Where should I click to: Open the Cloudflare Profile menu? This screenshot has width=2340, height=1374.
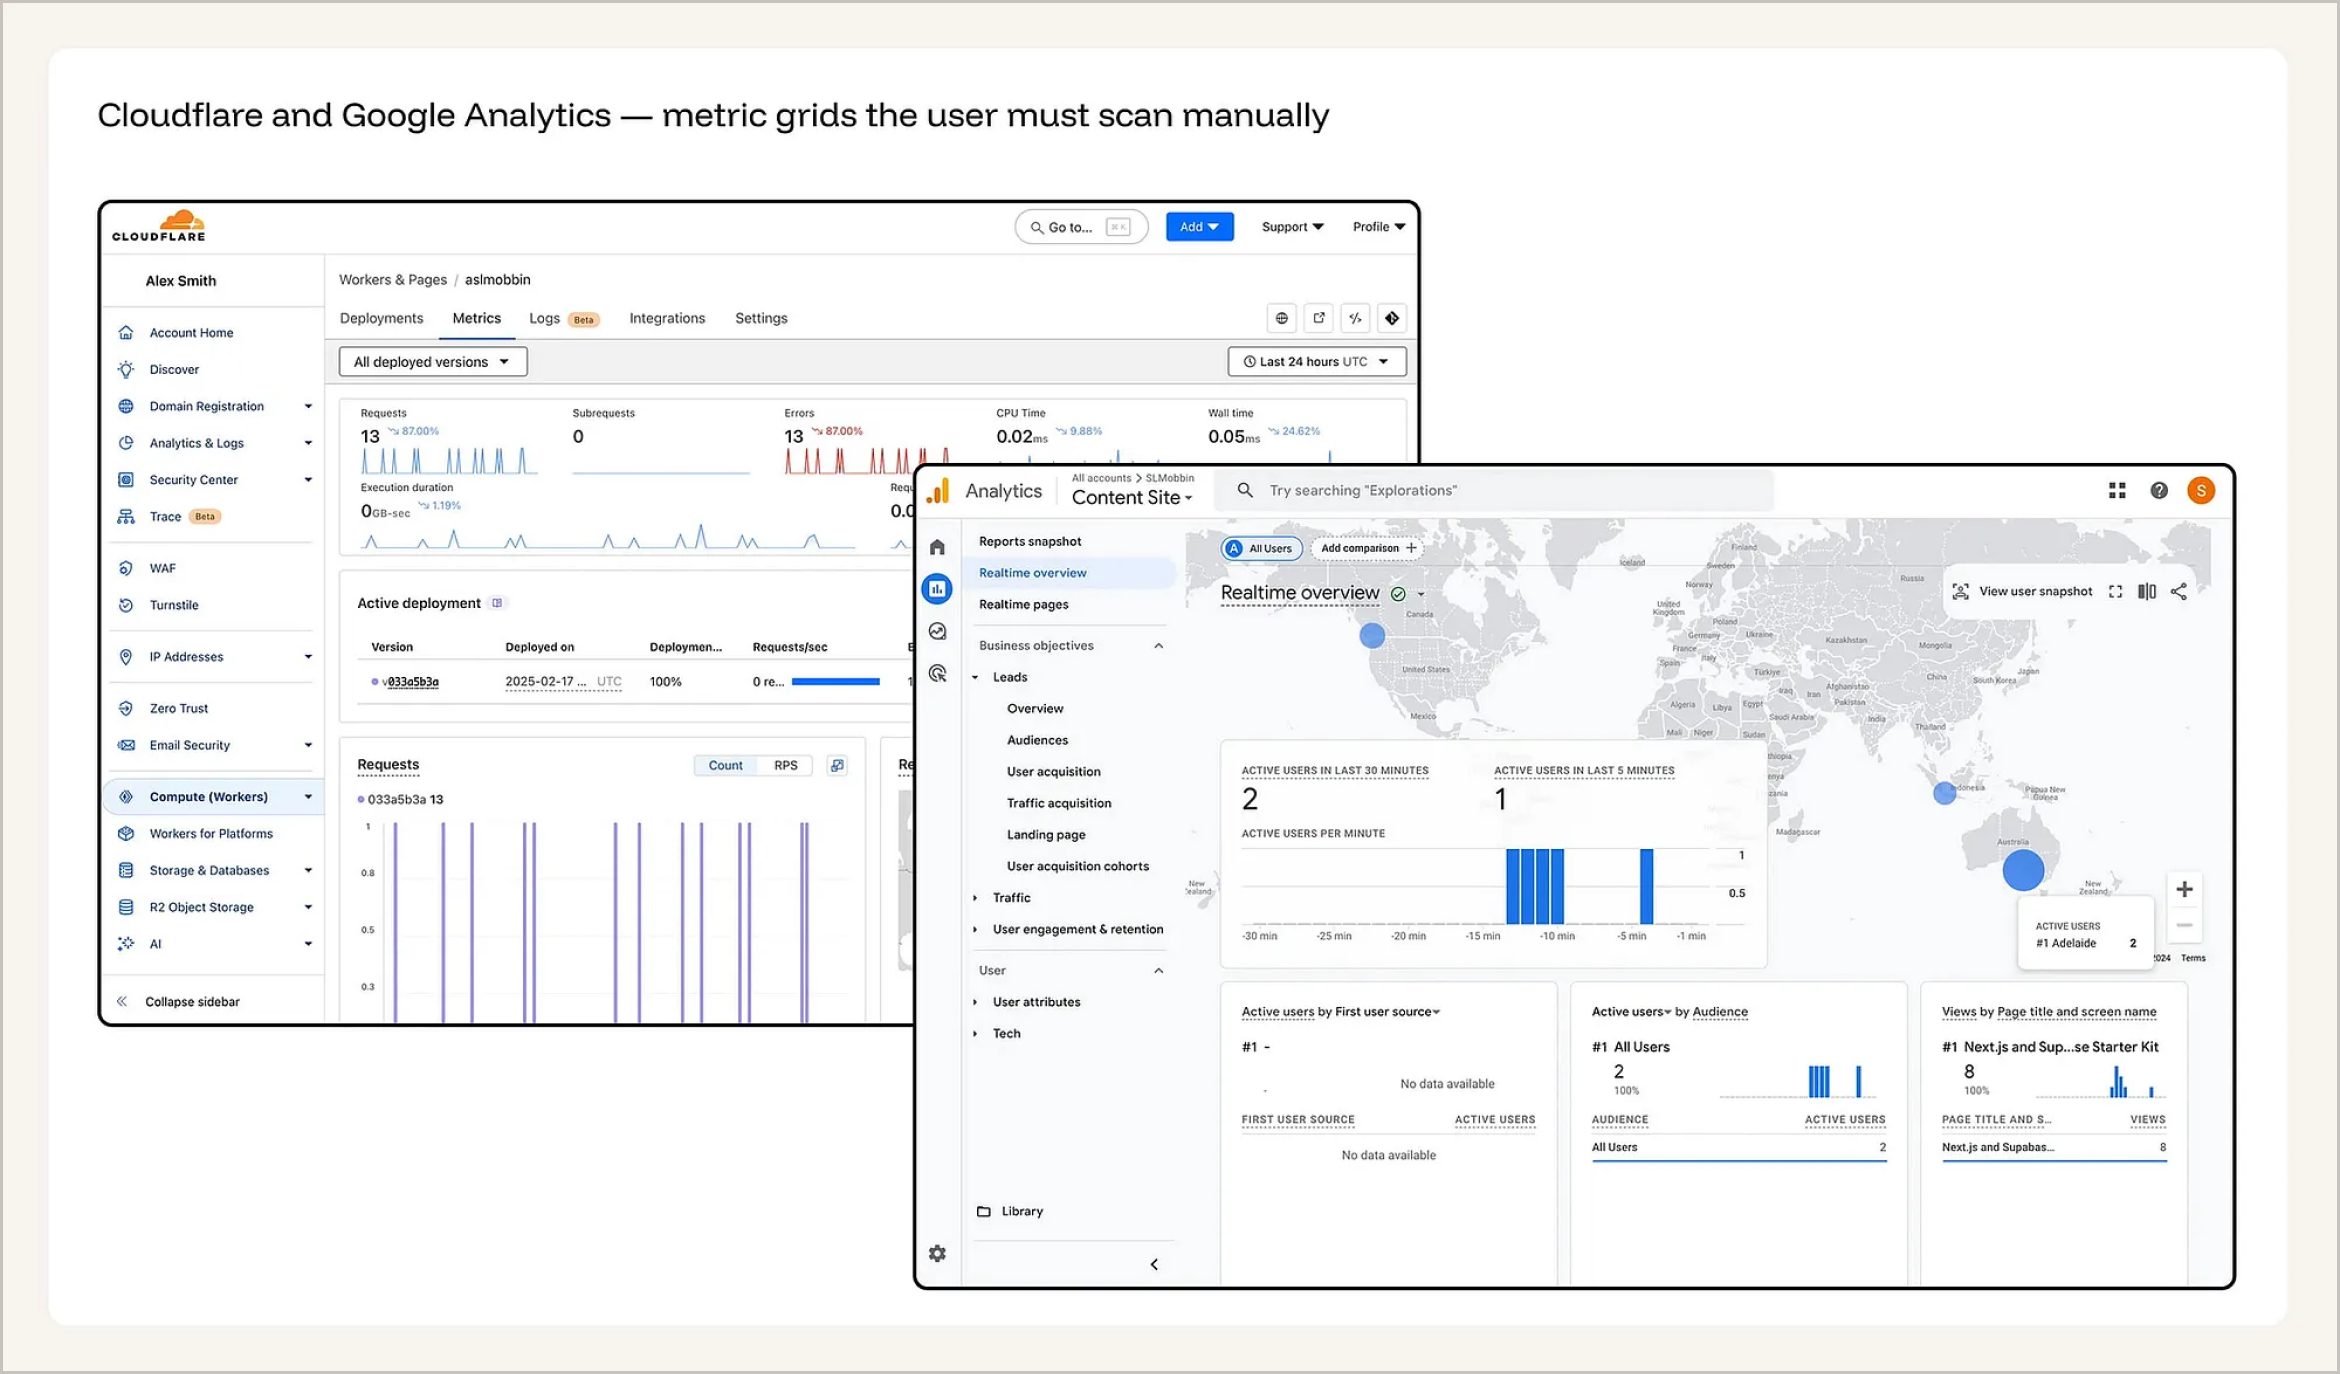pyautogui.click(x=1379, y=227)
